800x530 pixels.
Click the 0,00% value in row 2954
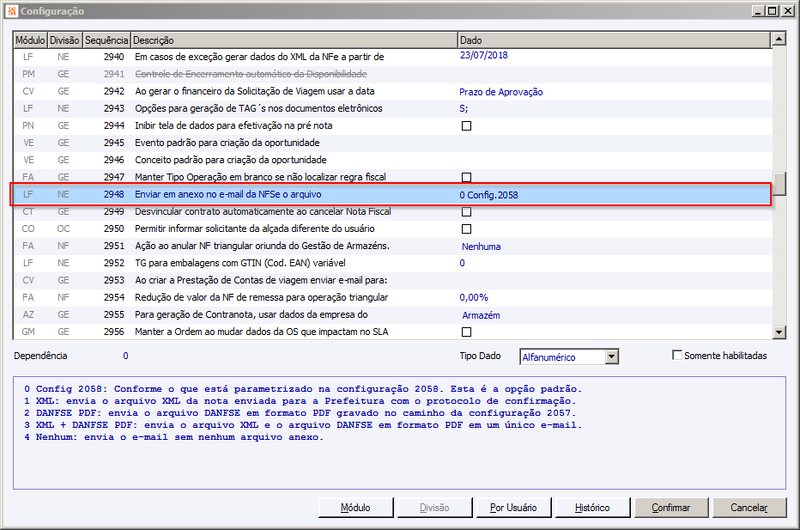tap(474, 297)
